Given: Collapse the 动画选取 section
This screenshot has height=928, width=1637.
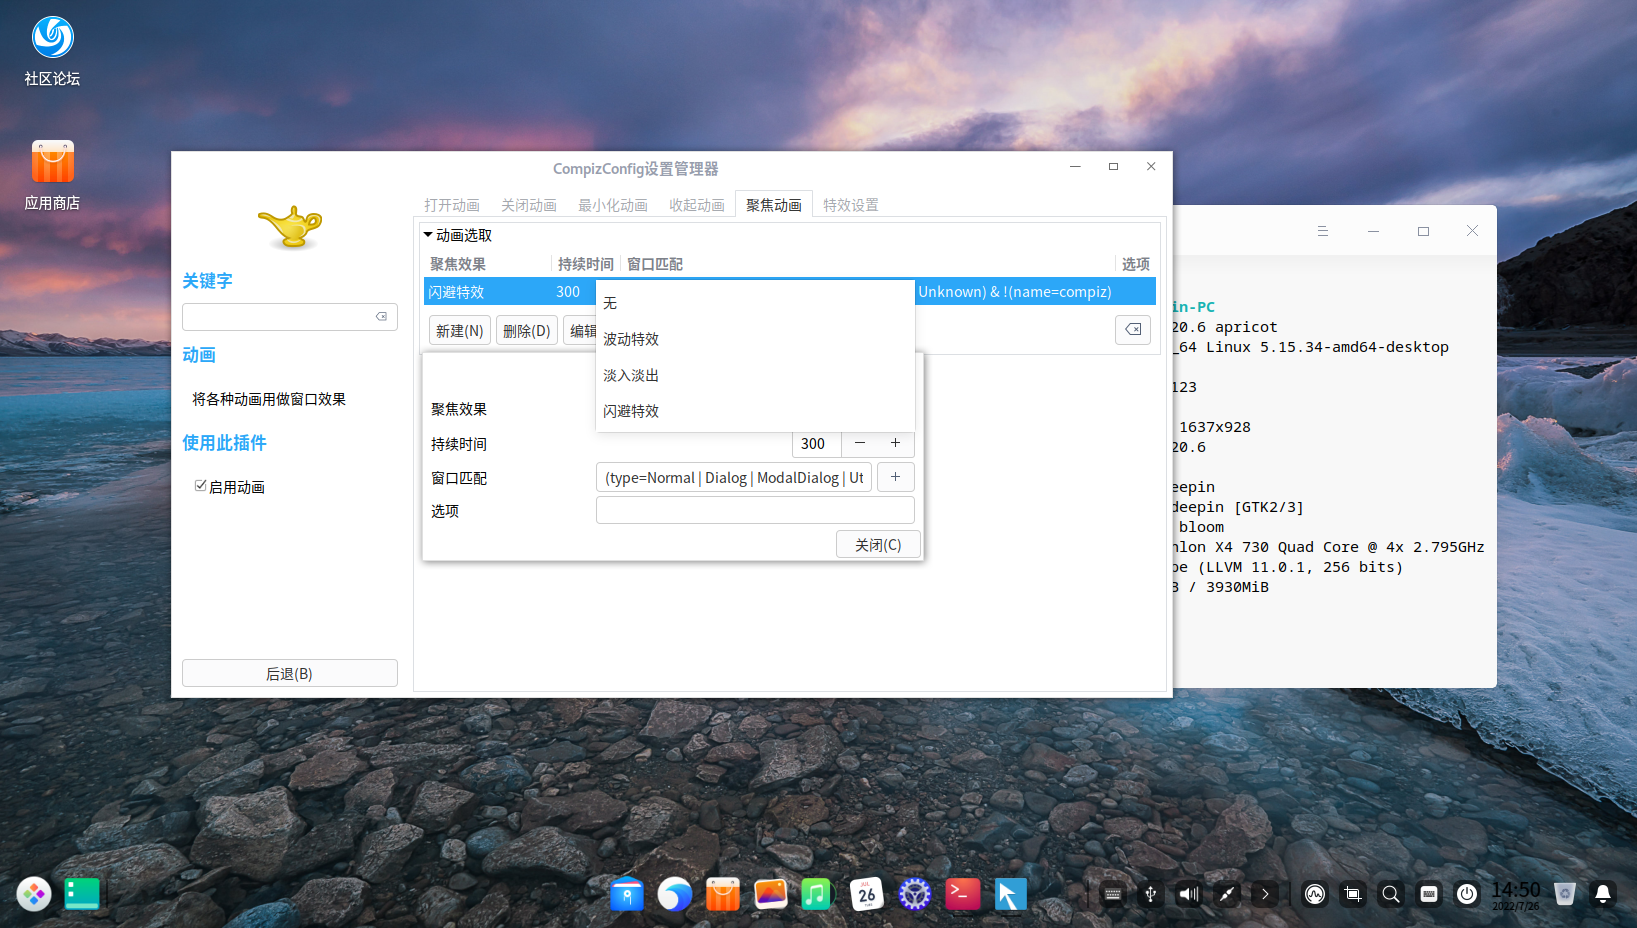Looking at the screenshot, I should tap(428, 235).
